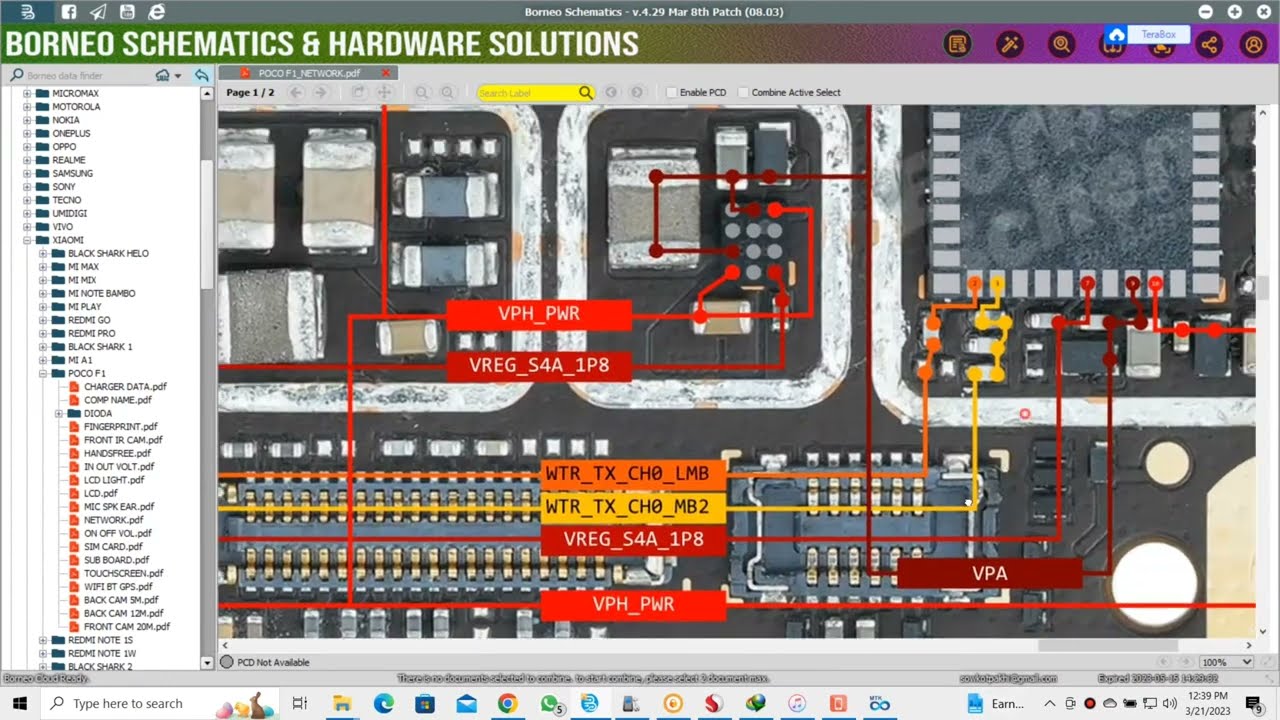
Task: Click the back arrow icon beside data finder
Action: (x=202, y=75)
